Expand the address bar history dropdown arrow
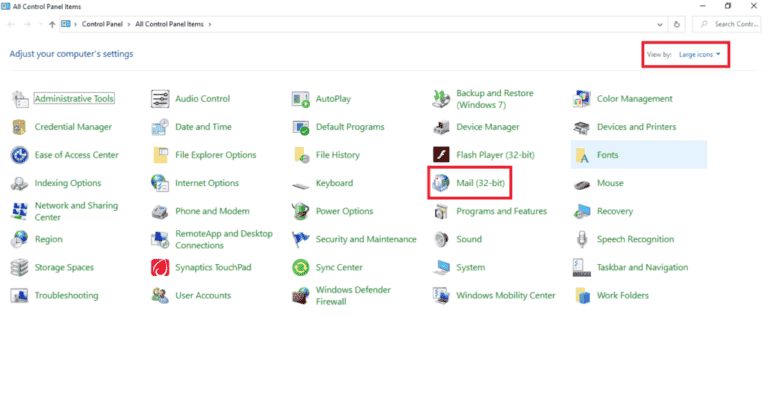 [659, 23]
